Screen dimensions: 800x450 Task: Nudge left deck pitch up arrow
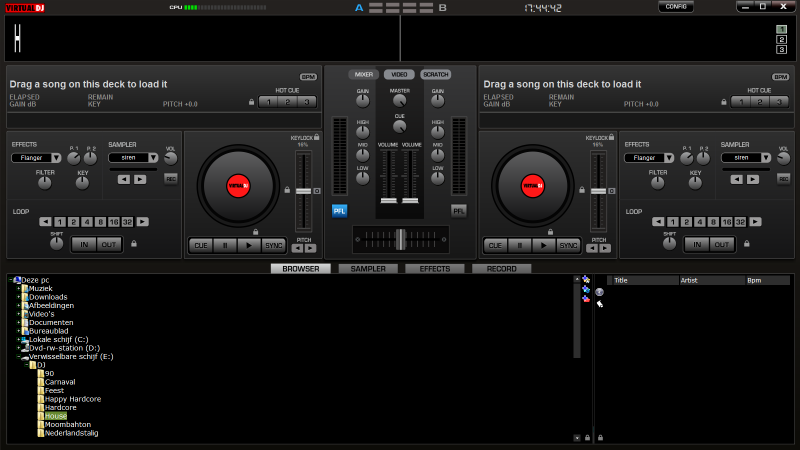(310, 248)
